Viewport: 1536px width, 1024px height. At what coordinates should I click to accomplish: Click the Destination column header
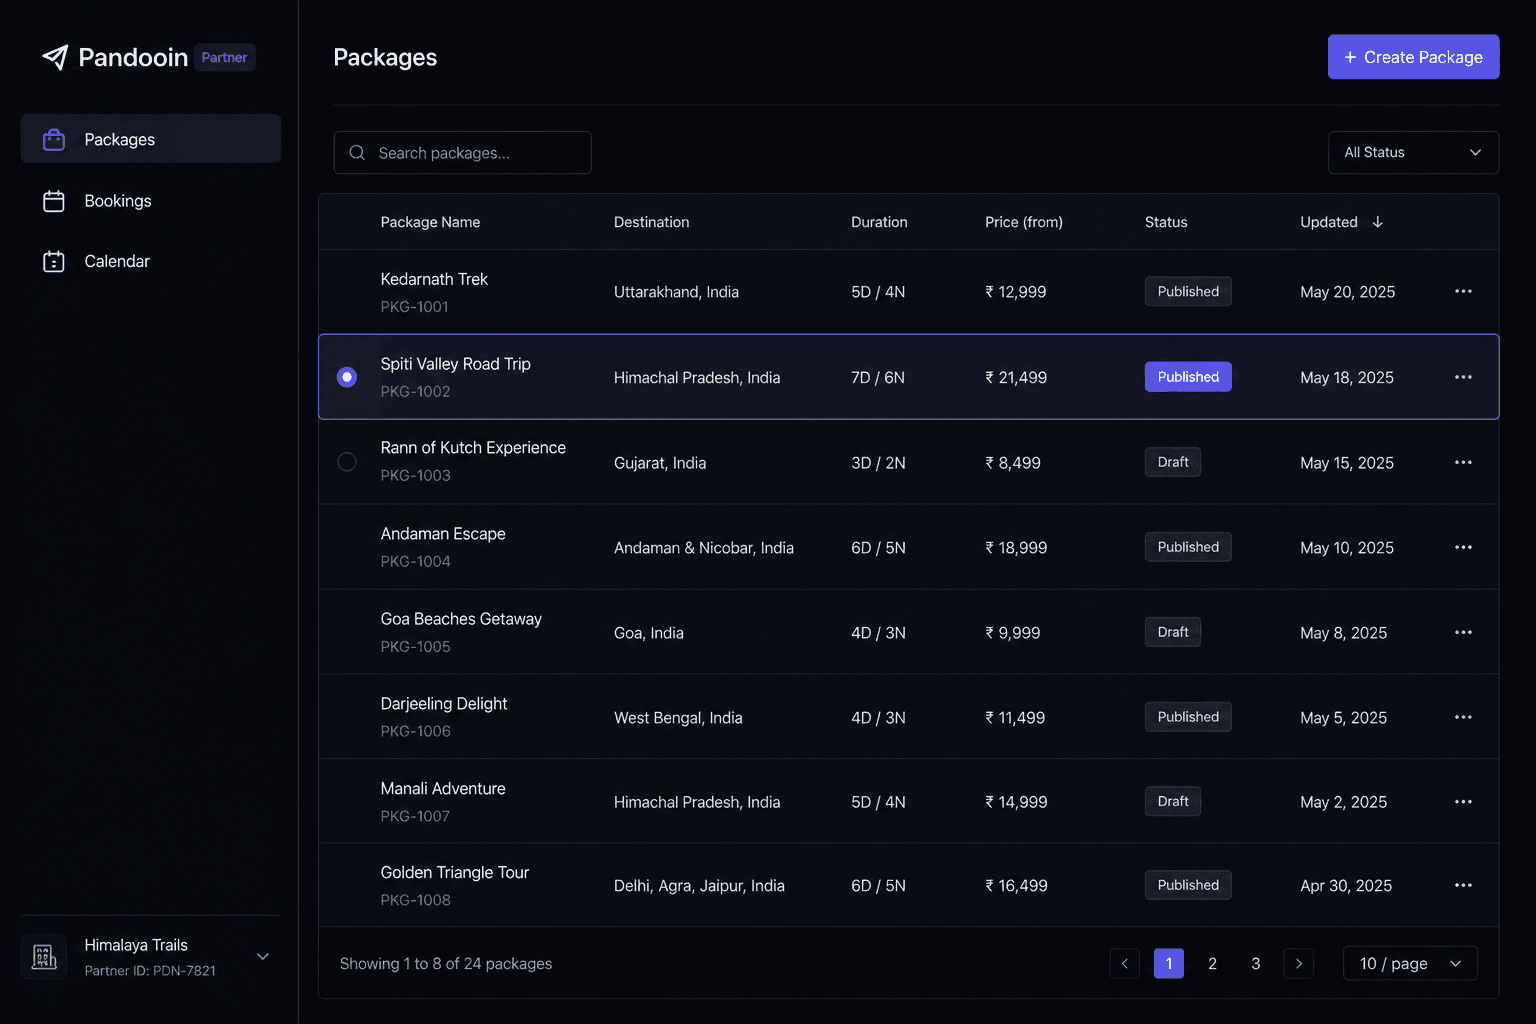[x=651, y=222]
